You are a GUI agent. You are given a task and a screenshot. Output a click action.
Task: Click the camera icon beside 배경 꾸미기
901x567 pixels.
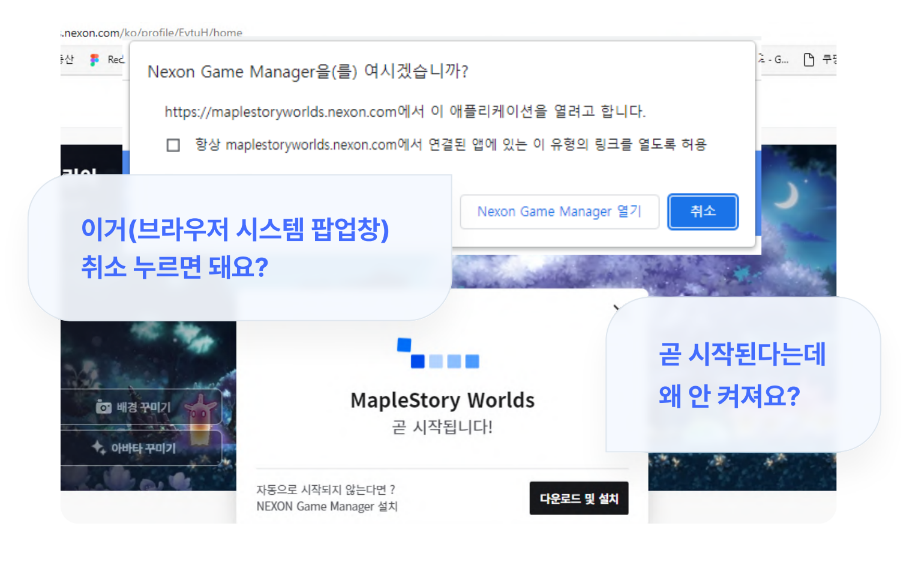103,407
